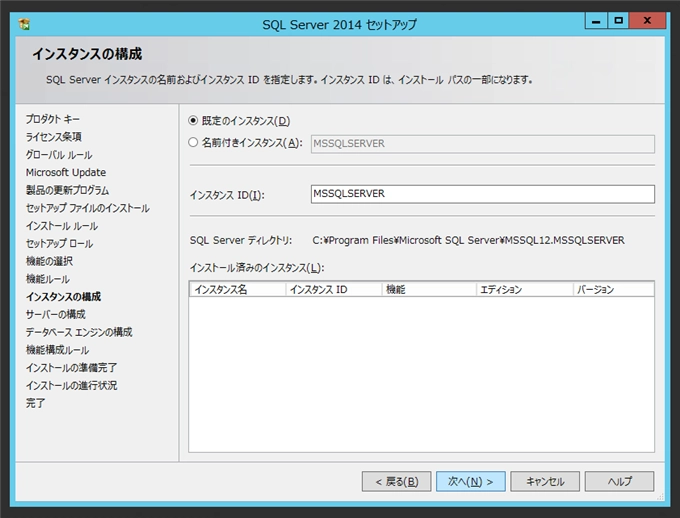Click インストール ルール step
Screen dimensions: 680x518
pyautogui.click(x=62, y=226)
